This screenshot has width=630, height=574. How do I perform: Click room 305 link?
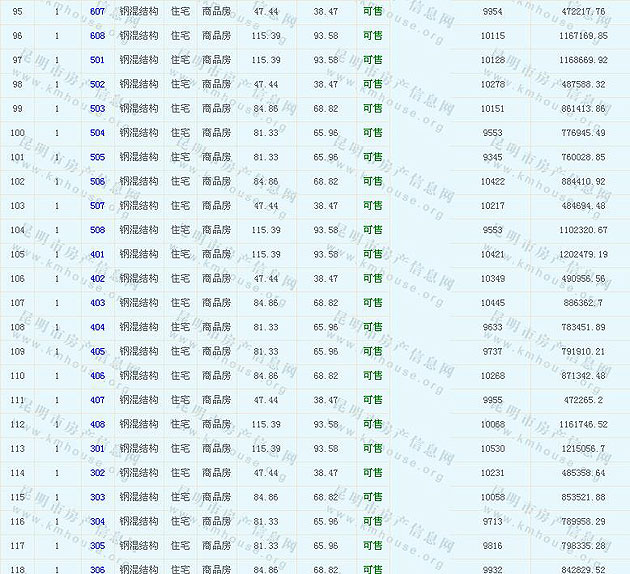point(97,546)
